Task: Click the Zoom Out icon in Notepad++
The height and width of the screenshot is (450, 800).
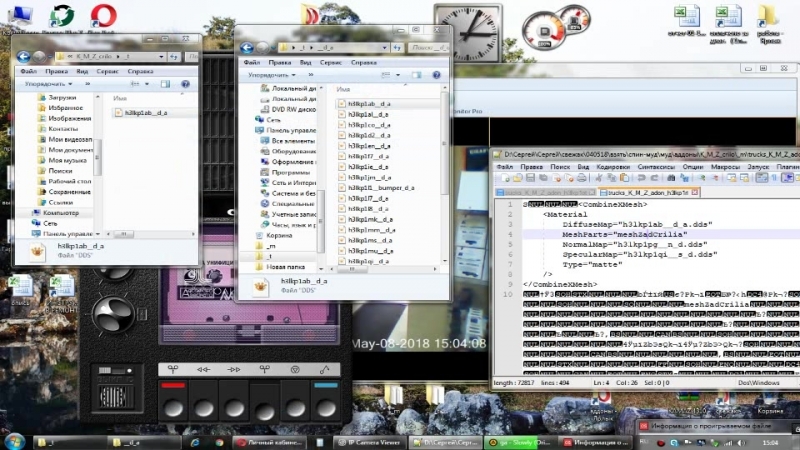Action: pyautogui.click(x=714, y=178)
